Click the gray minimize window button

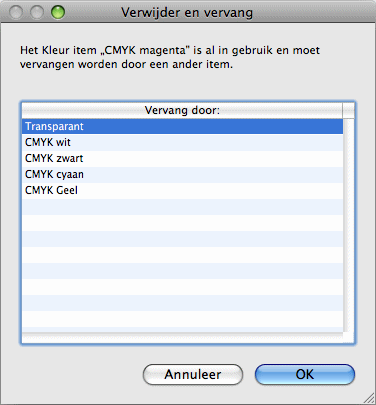pyautogui.click(x=37, y=12)
